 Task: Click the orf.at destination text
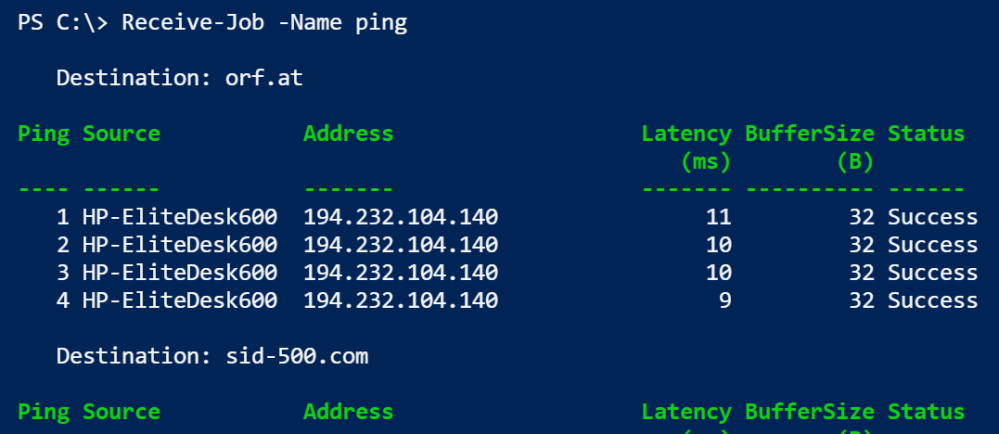264,77
